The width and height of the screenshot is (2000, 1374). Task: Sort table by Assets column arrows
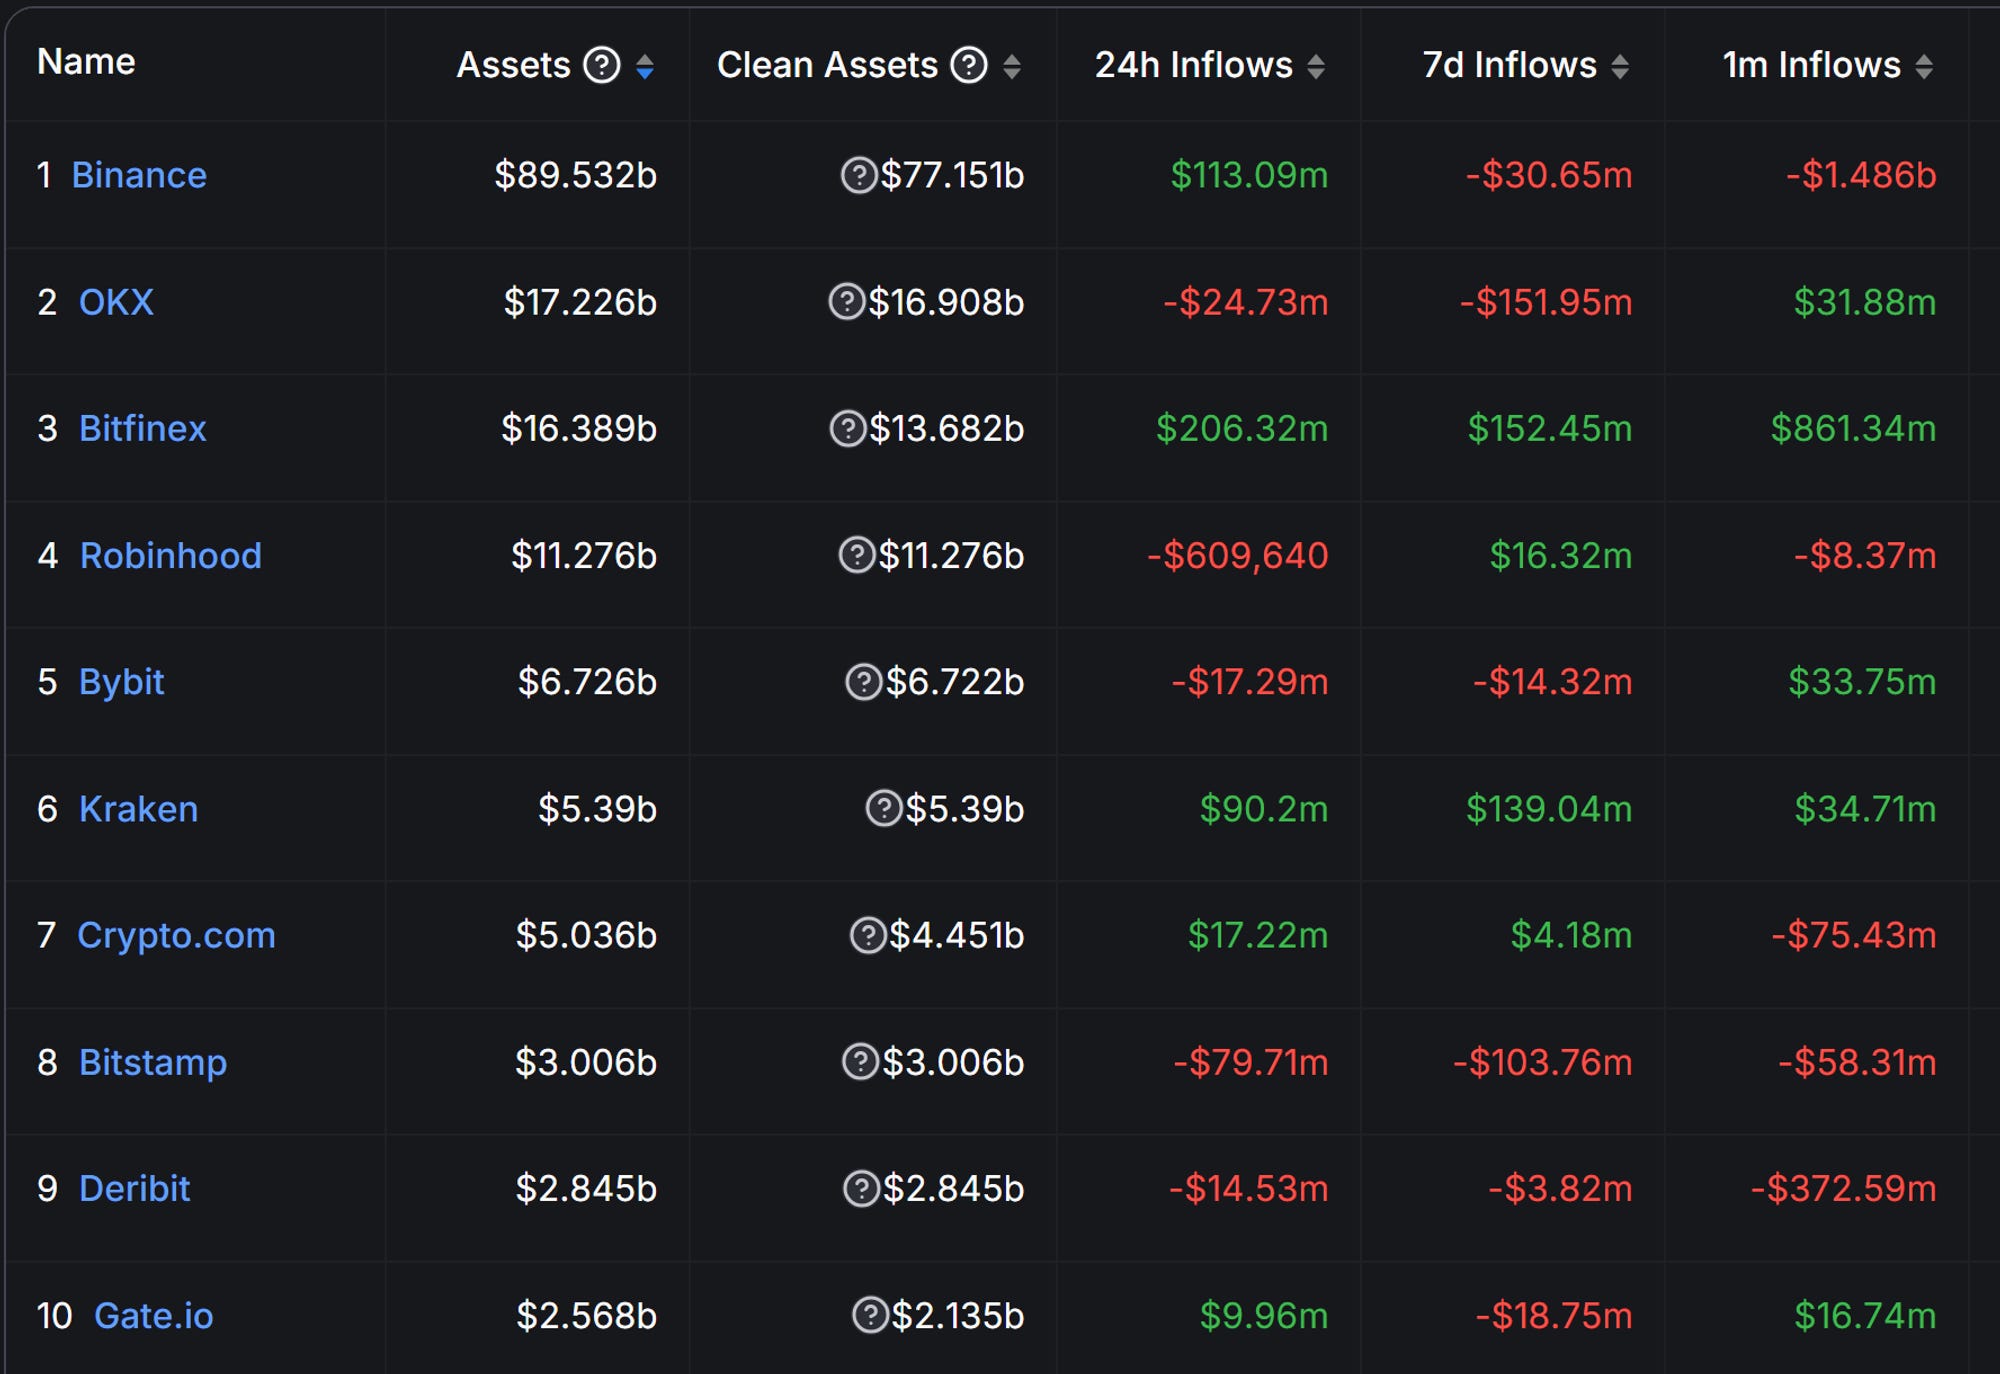(645, 66)
